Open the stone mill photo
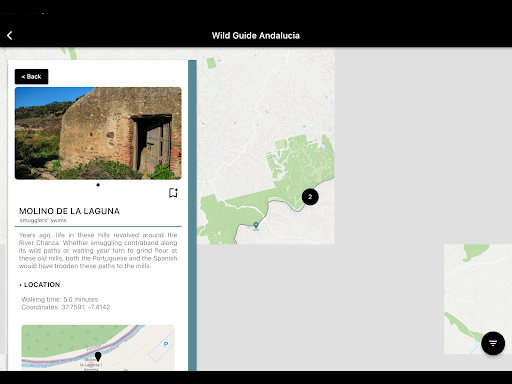 click(x=98, y=133)
